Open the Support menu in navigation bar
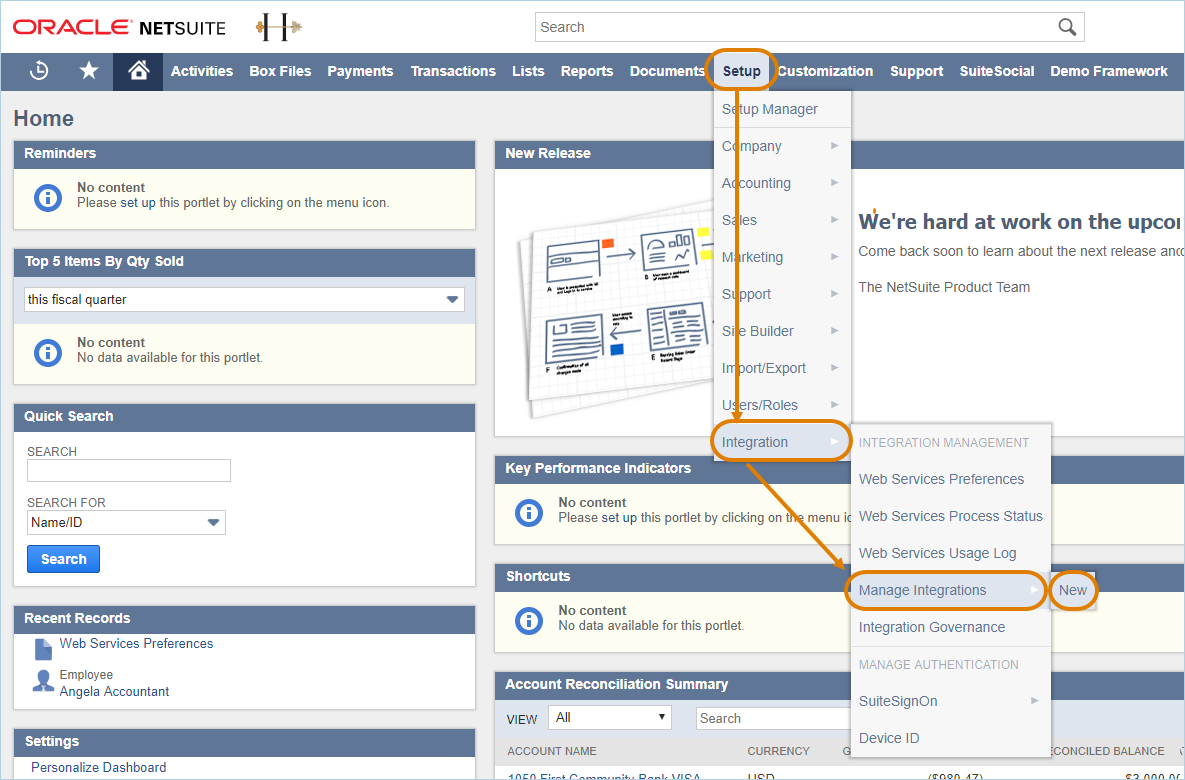1185x780 pixels. pos(916,71)
